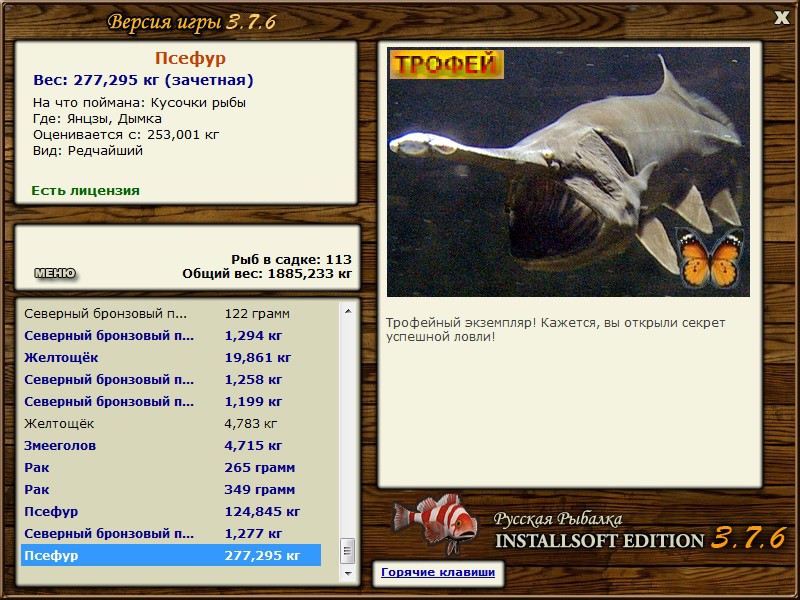This screenshot has height=600, width=800.
Task: Close the window with the X button
Action: point(781,18)
